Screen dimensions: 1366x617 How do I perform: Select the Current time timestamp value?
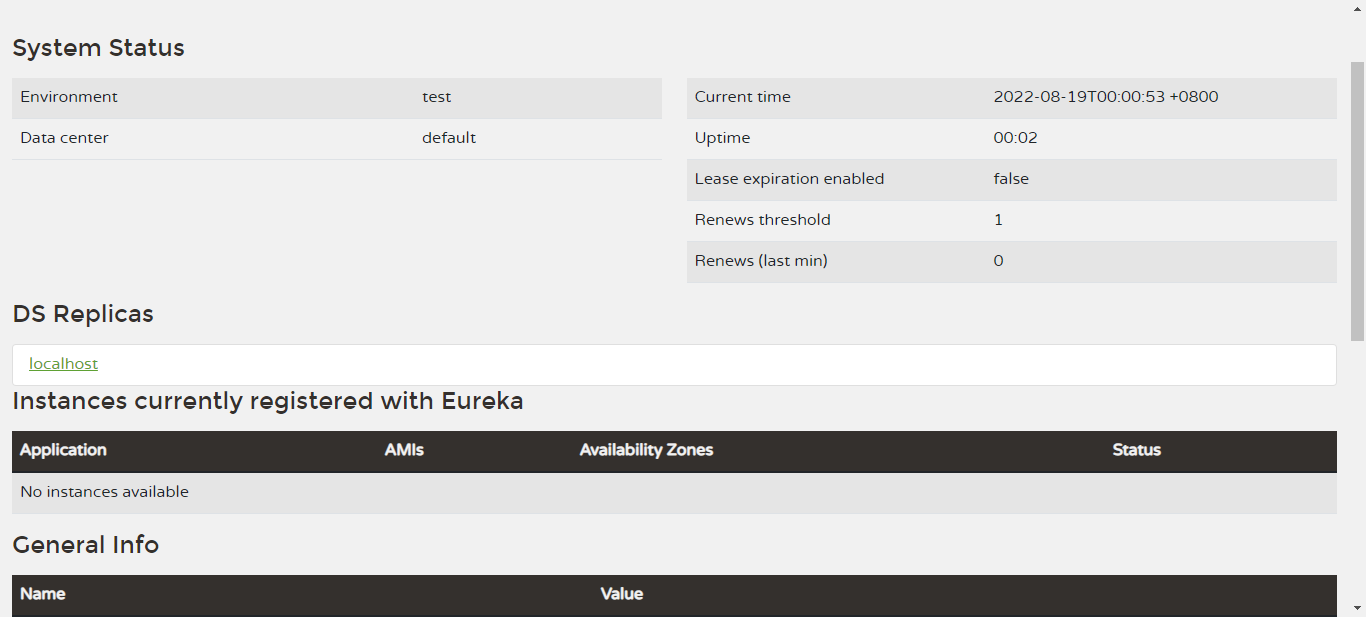pos(1105,97)
